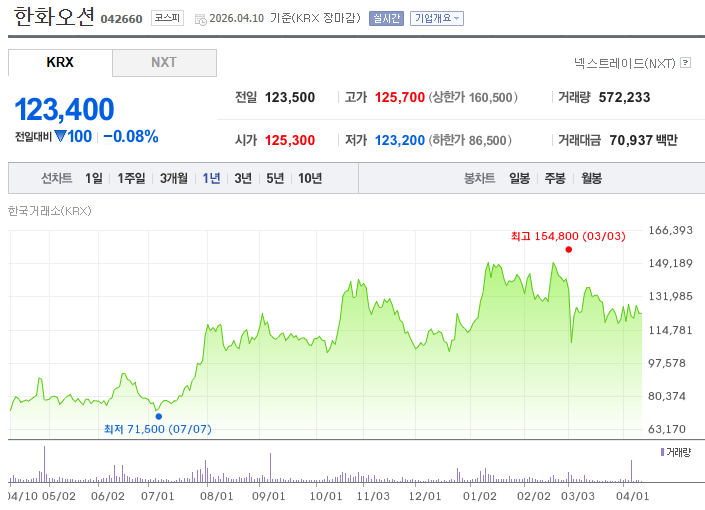705x510 pixels.
Task: Select the 3개월 line chart period
Action: [x=174, y=179]
